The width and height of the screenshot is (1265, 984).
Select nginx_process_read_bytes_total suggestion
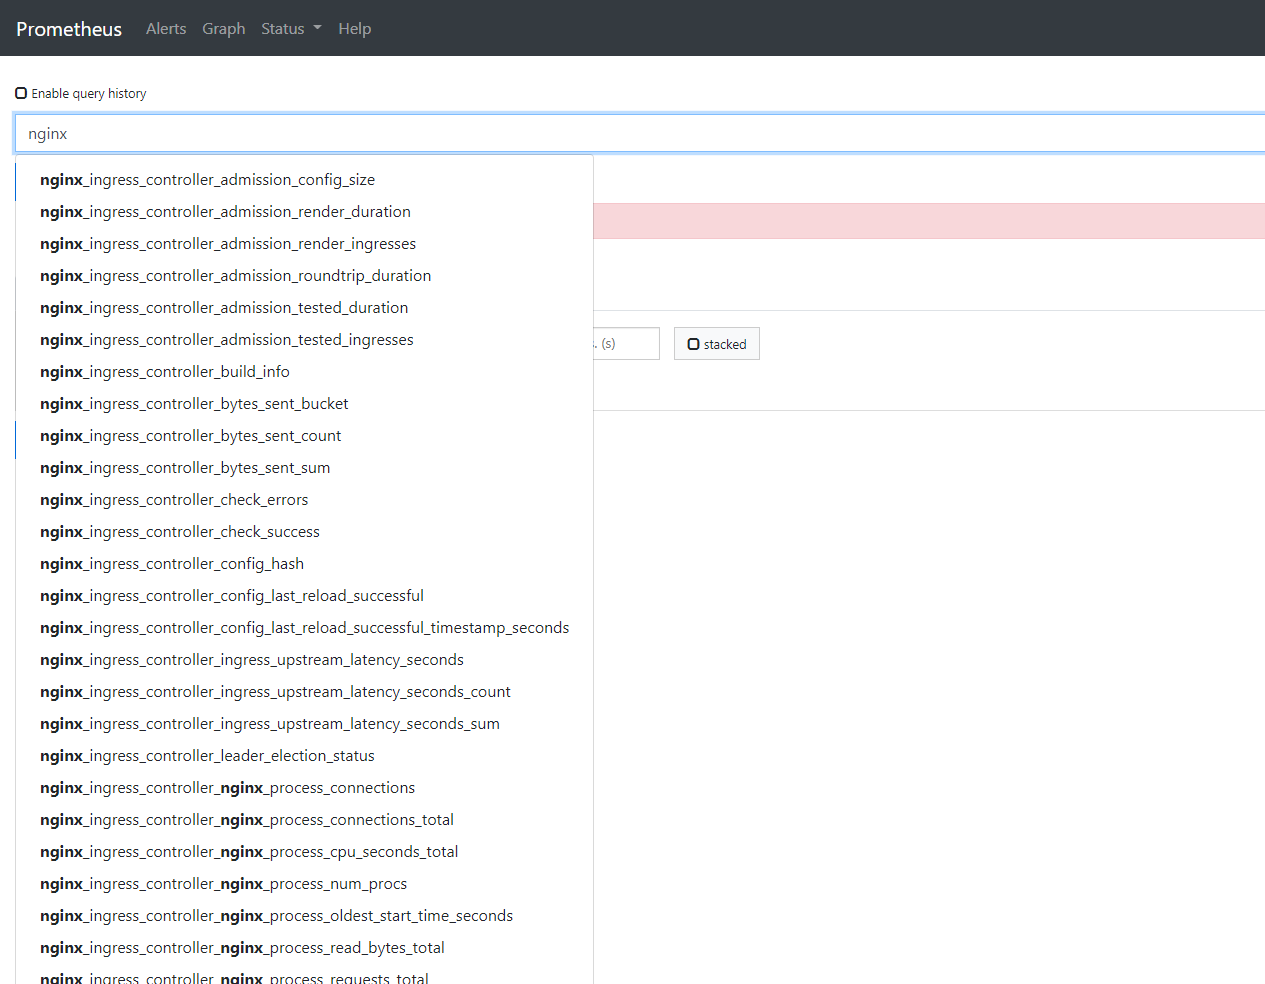305,948
